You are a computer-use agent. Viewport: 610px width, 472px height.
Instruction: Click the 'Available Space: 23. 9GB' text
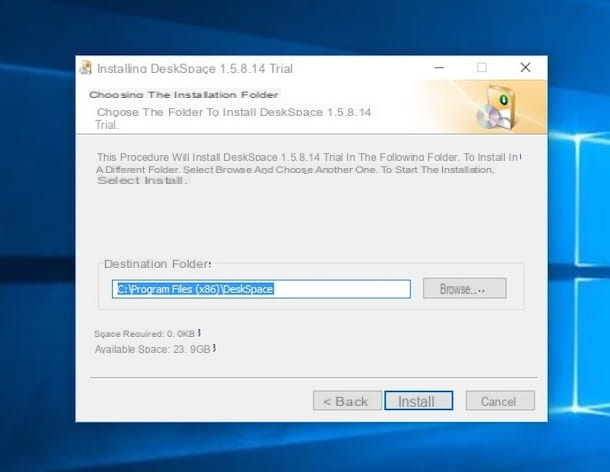click(155, 349)
